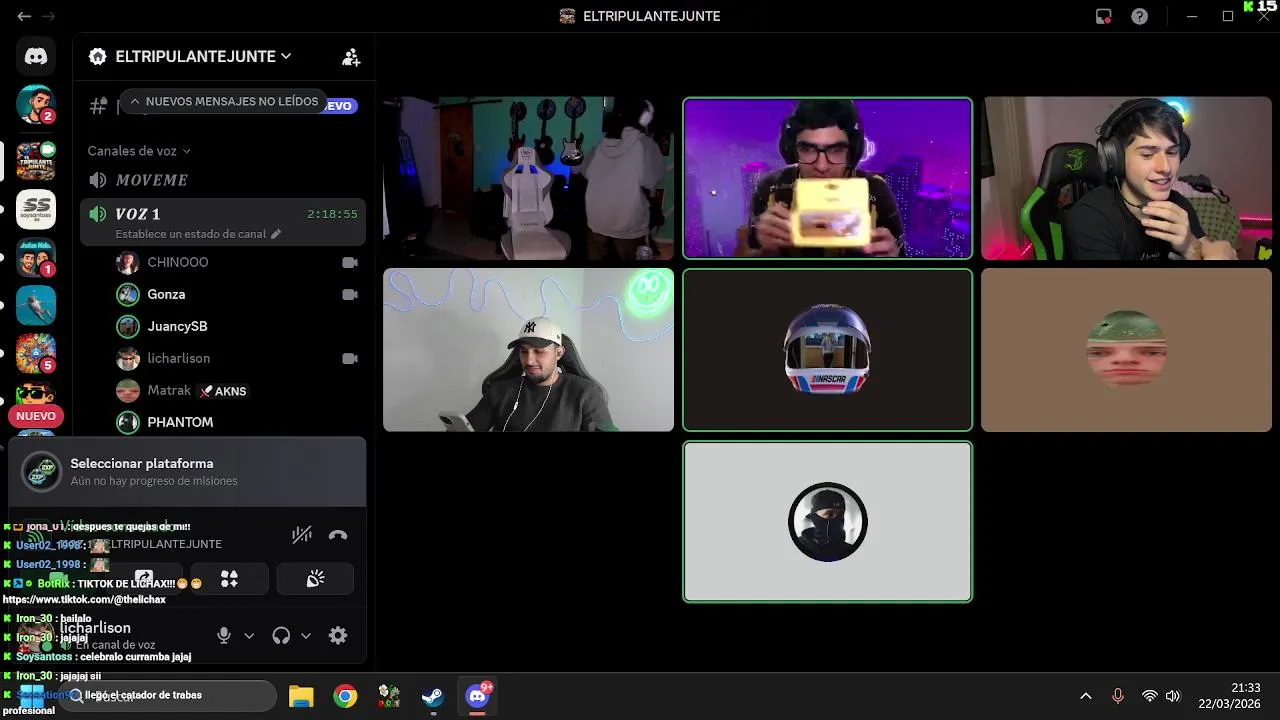1280x720 pixels.
Task: Toggle headphones deafen
Action: (x=281, y=635)
